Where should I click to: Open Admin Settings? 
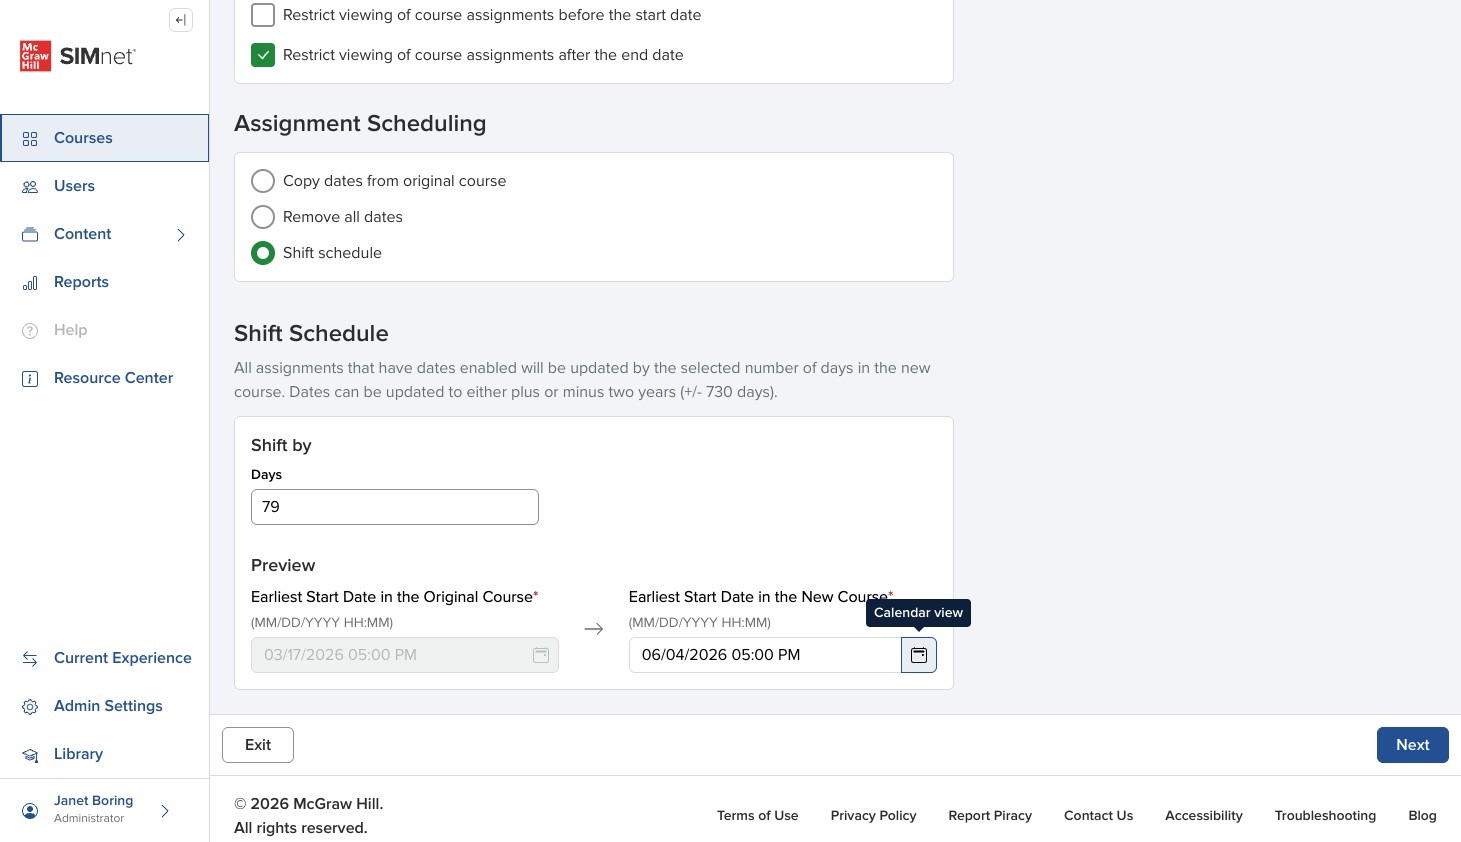105,706
